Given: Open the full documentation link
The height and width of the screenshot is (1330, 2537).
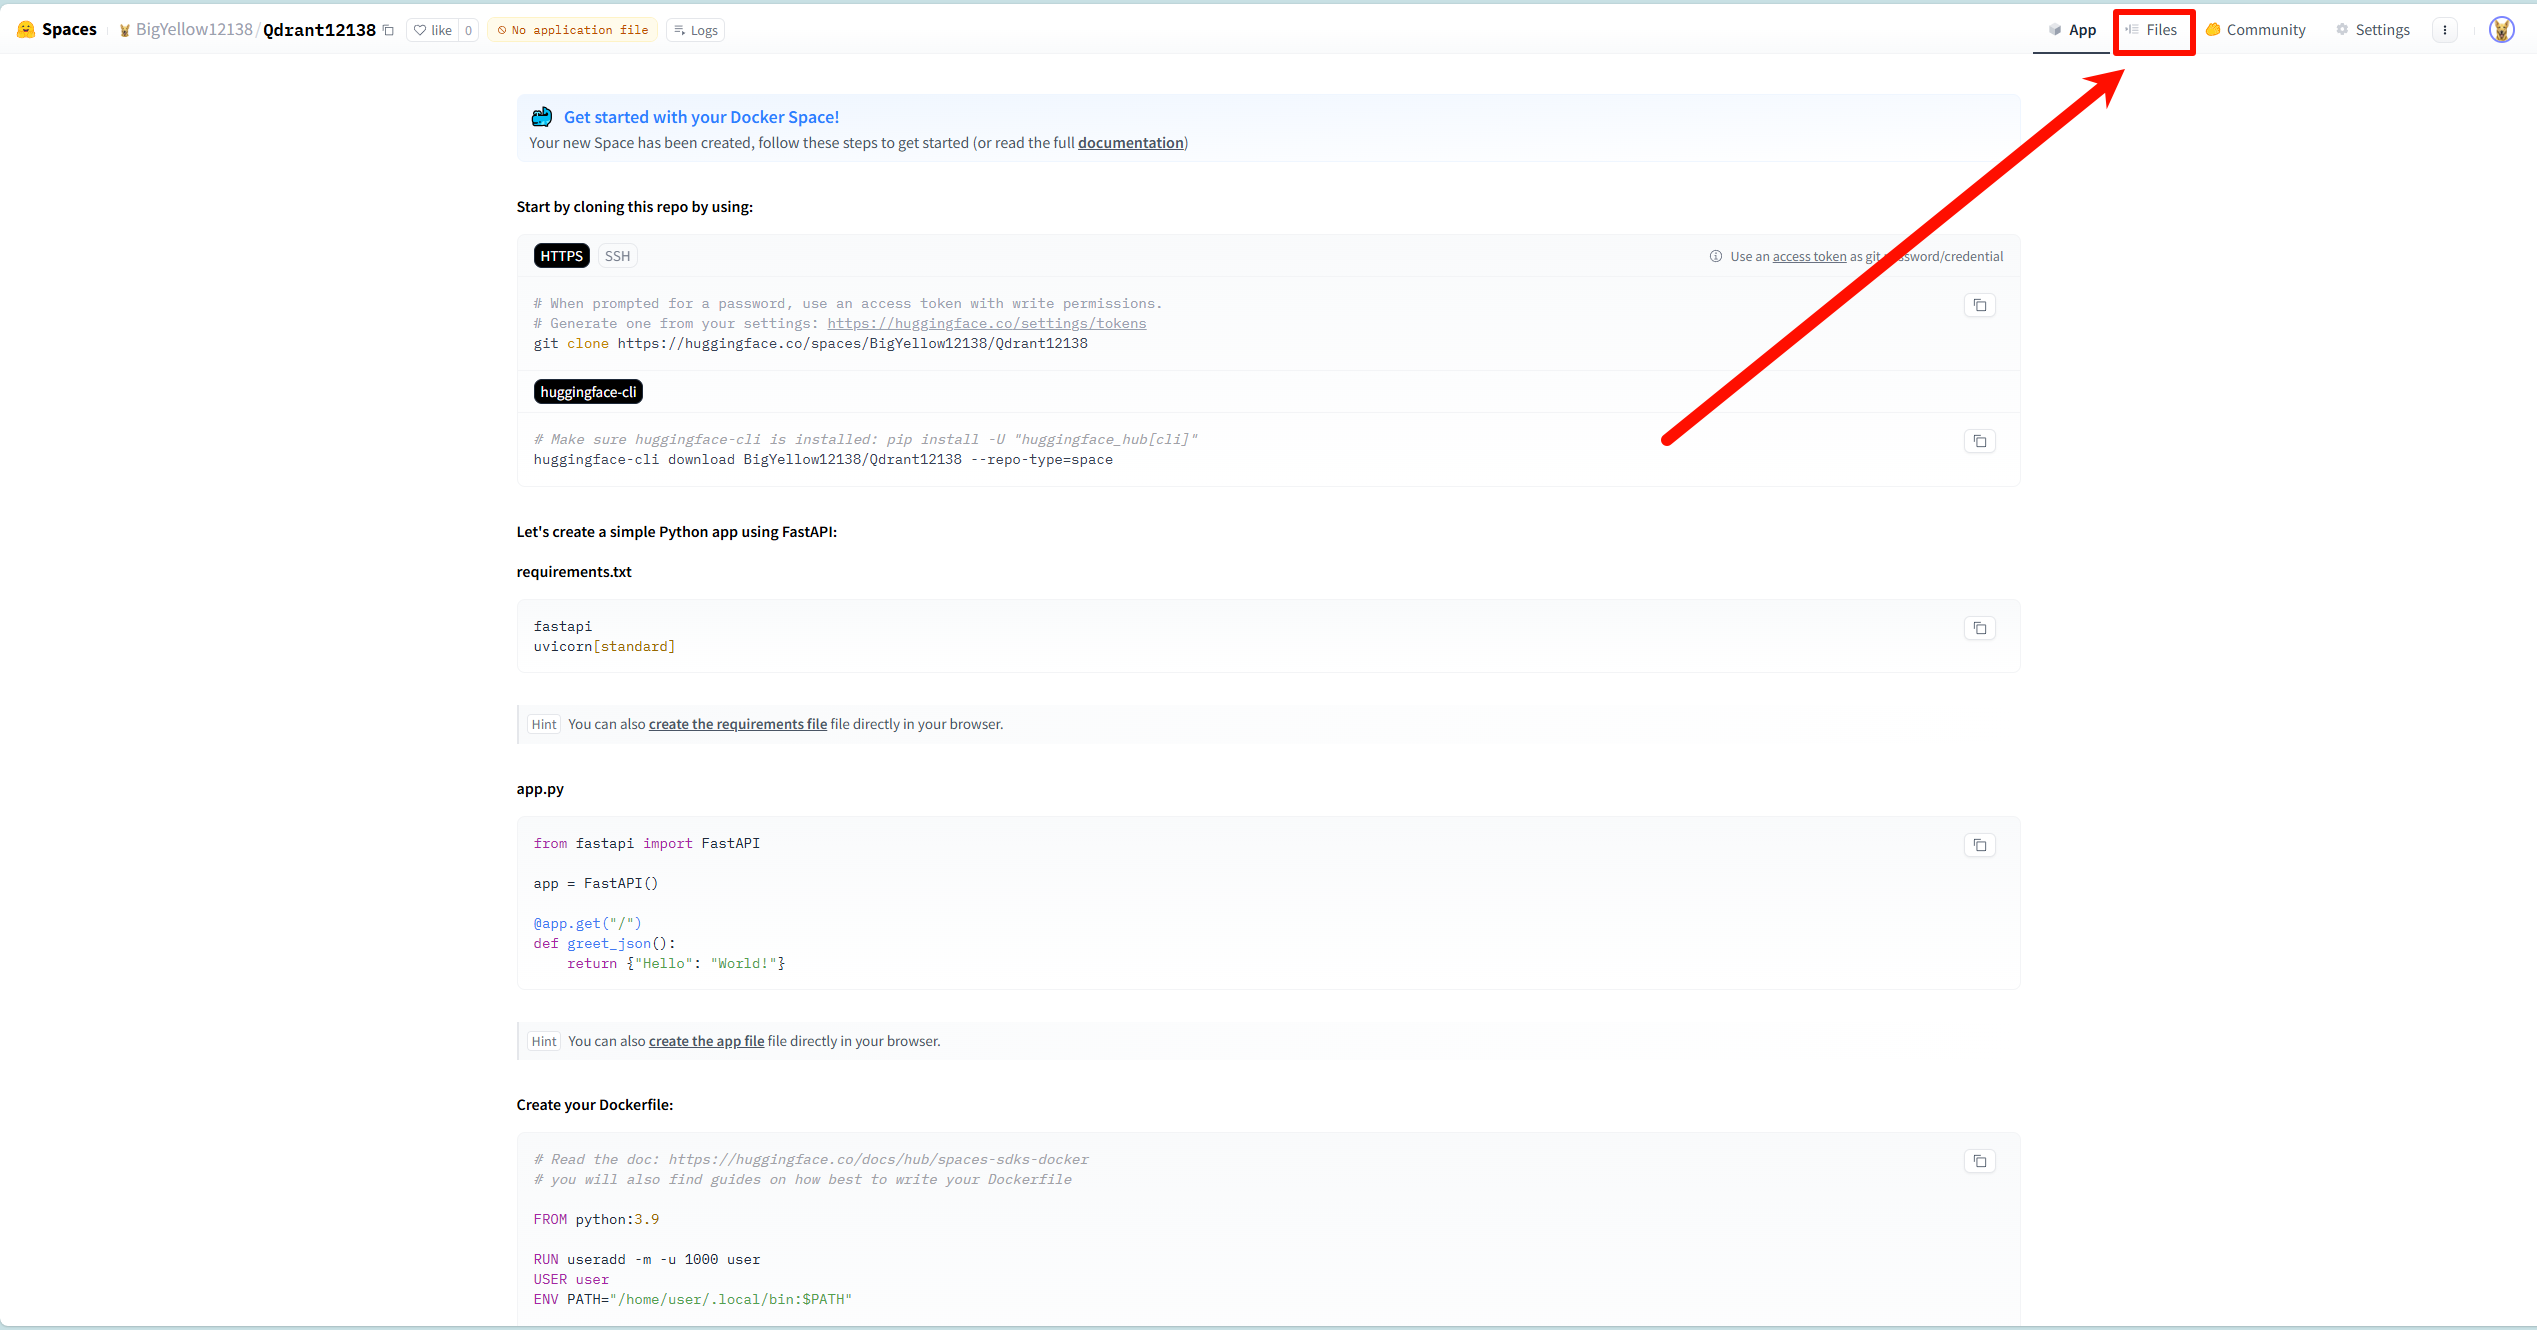Looking at the screenshot, I should click(1130, 143).
